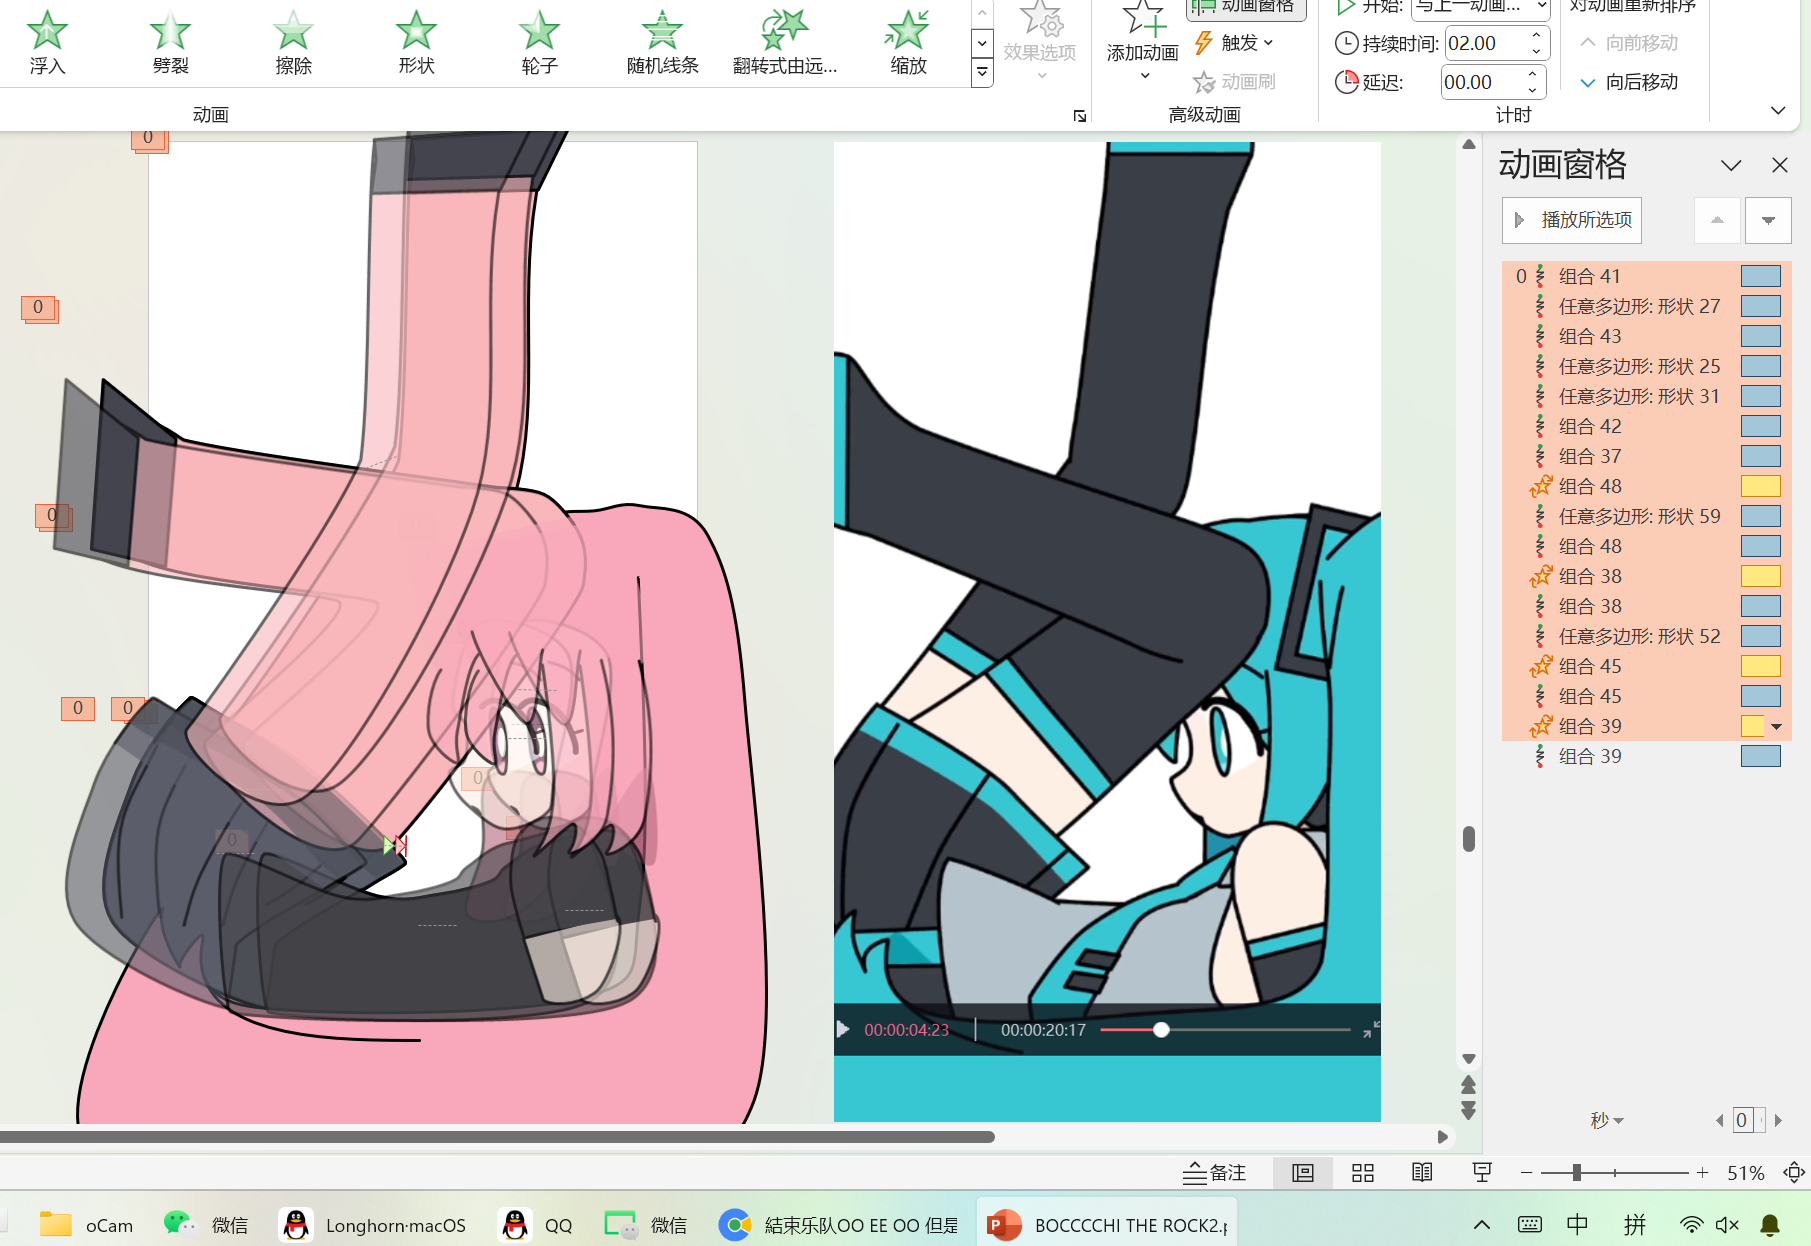Select the 擦除 wipe animation effect

[293, 43]
